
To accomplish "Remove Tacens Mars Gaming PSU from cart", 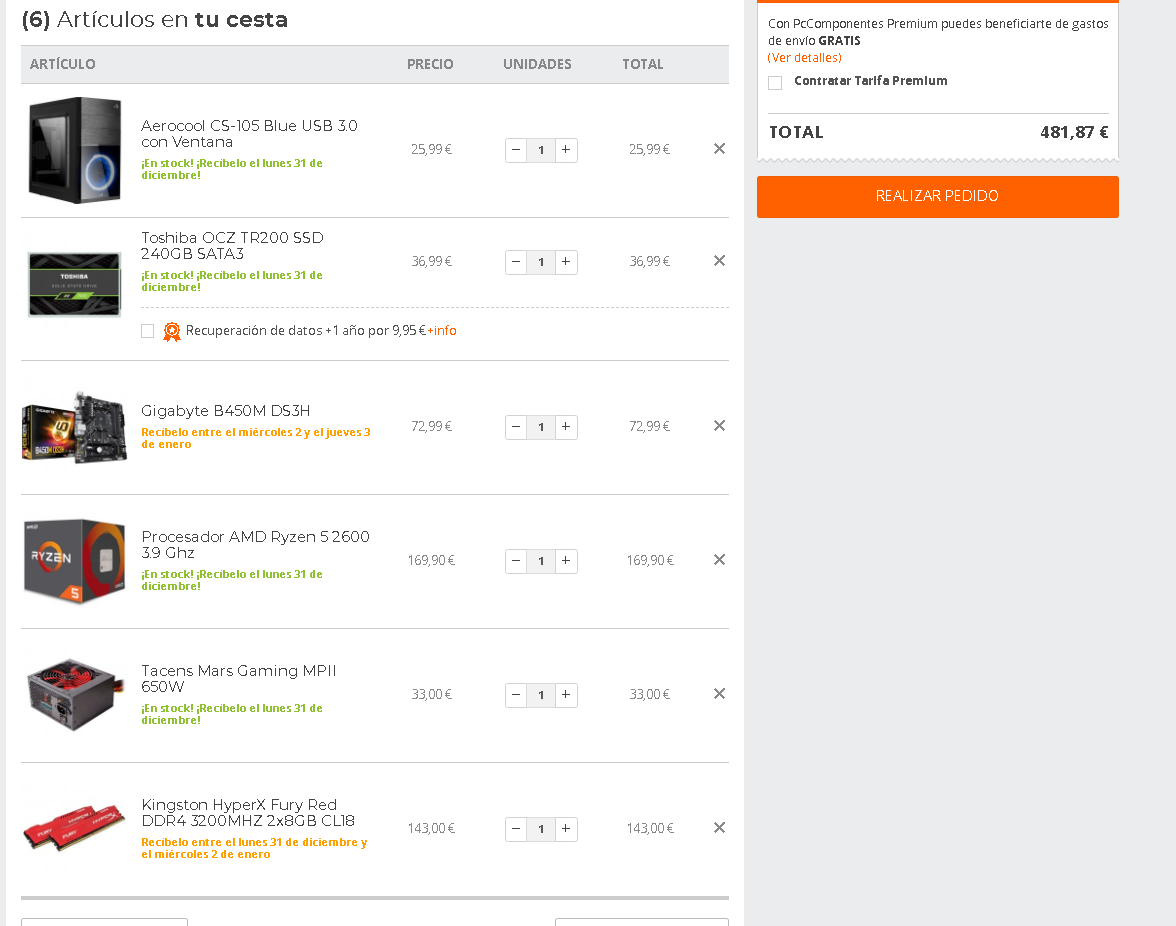I will tap(719, 694).
